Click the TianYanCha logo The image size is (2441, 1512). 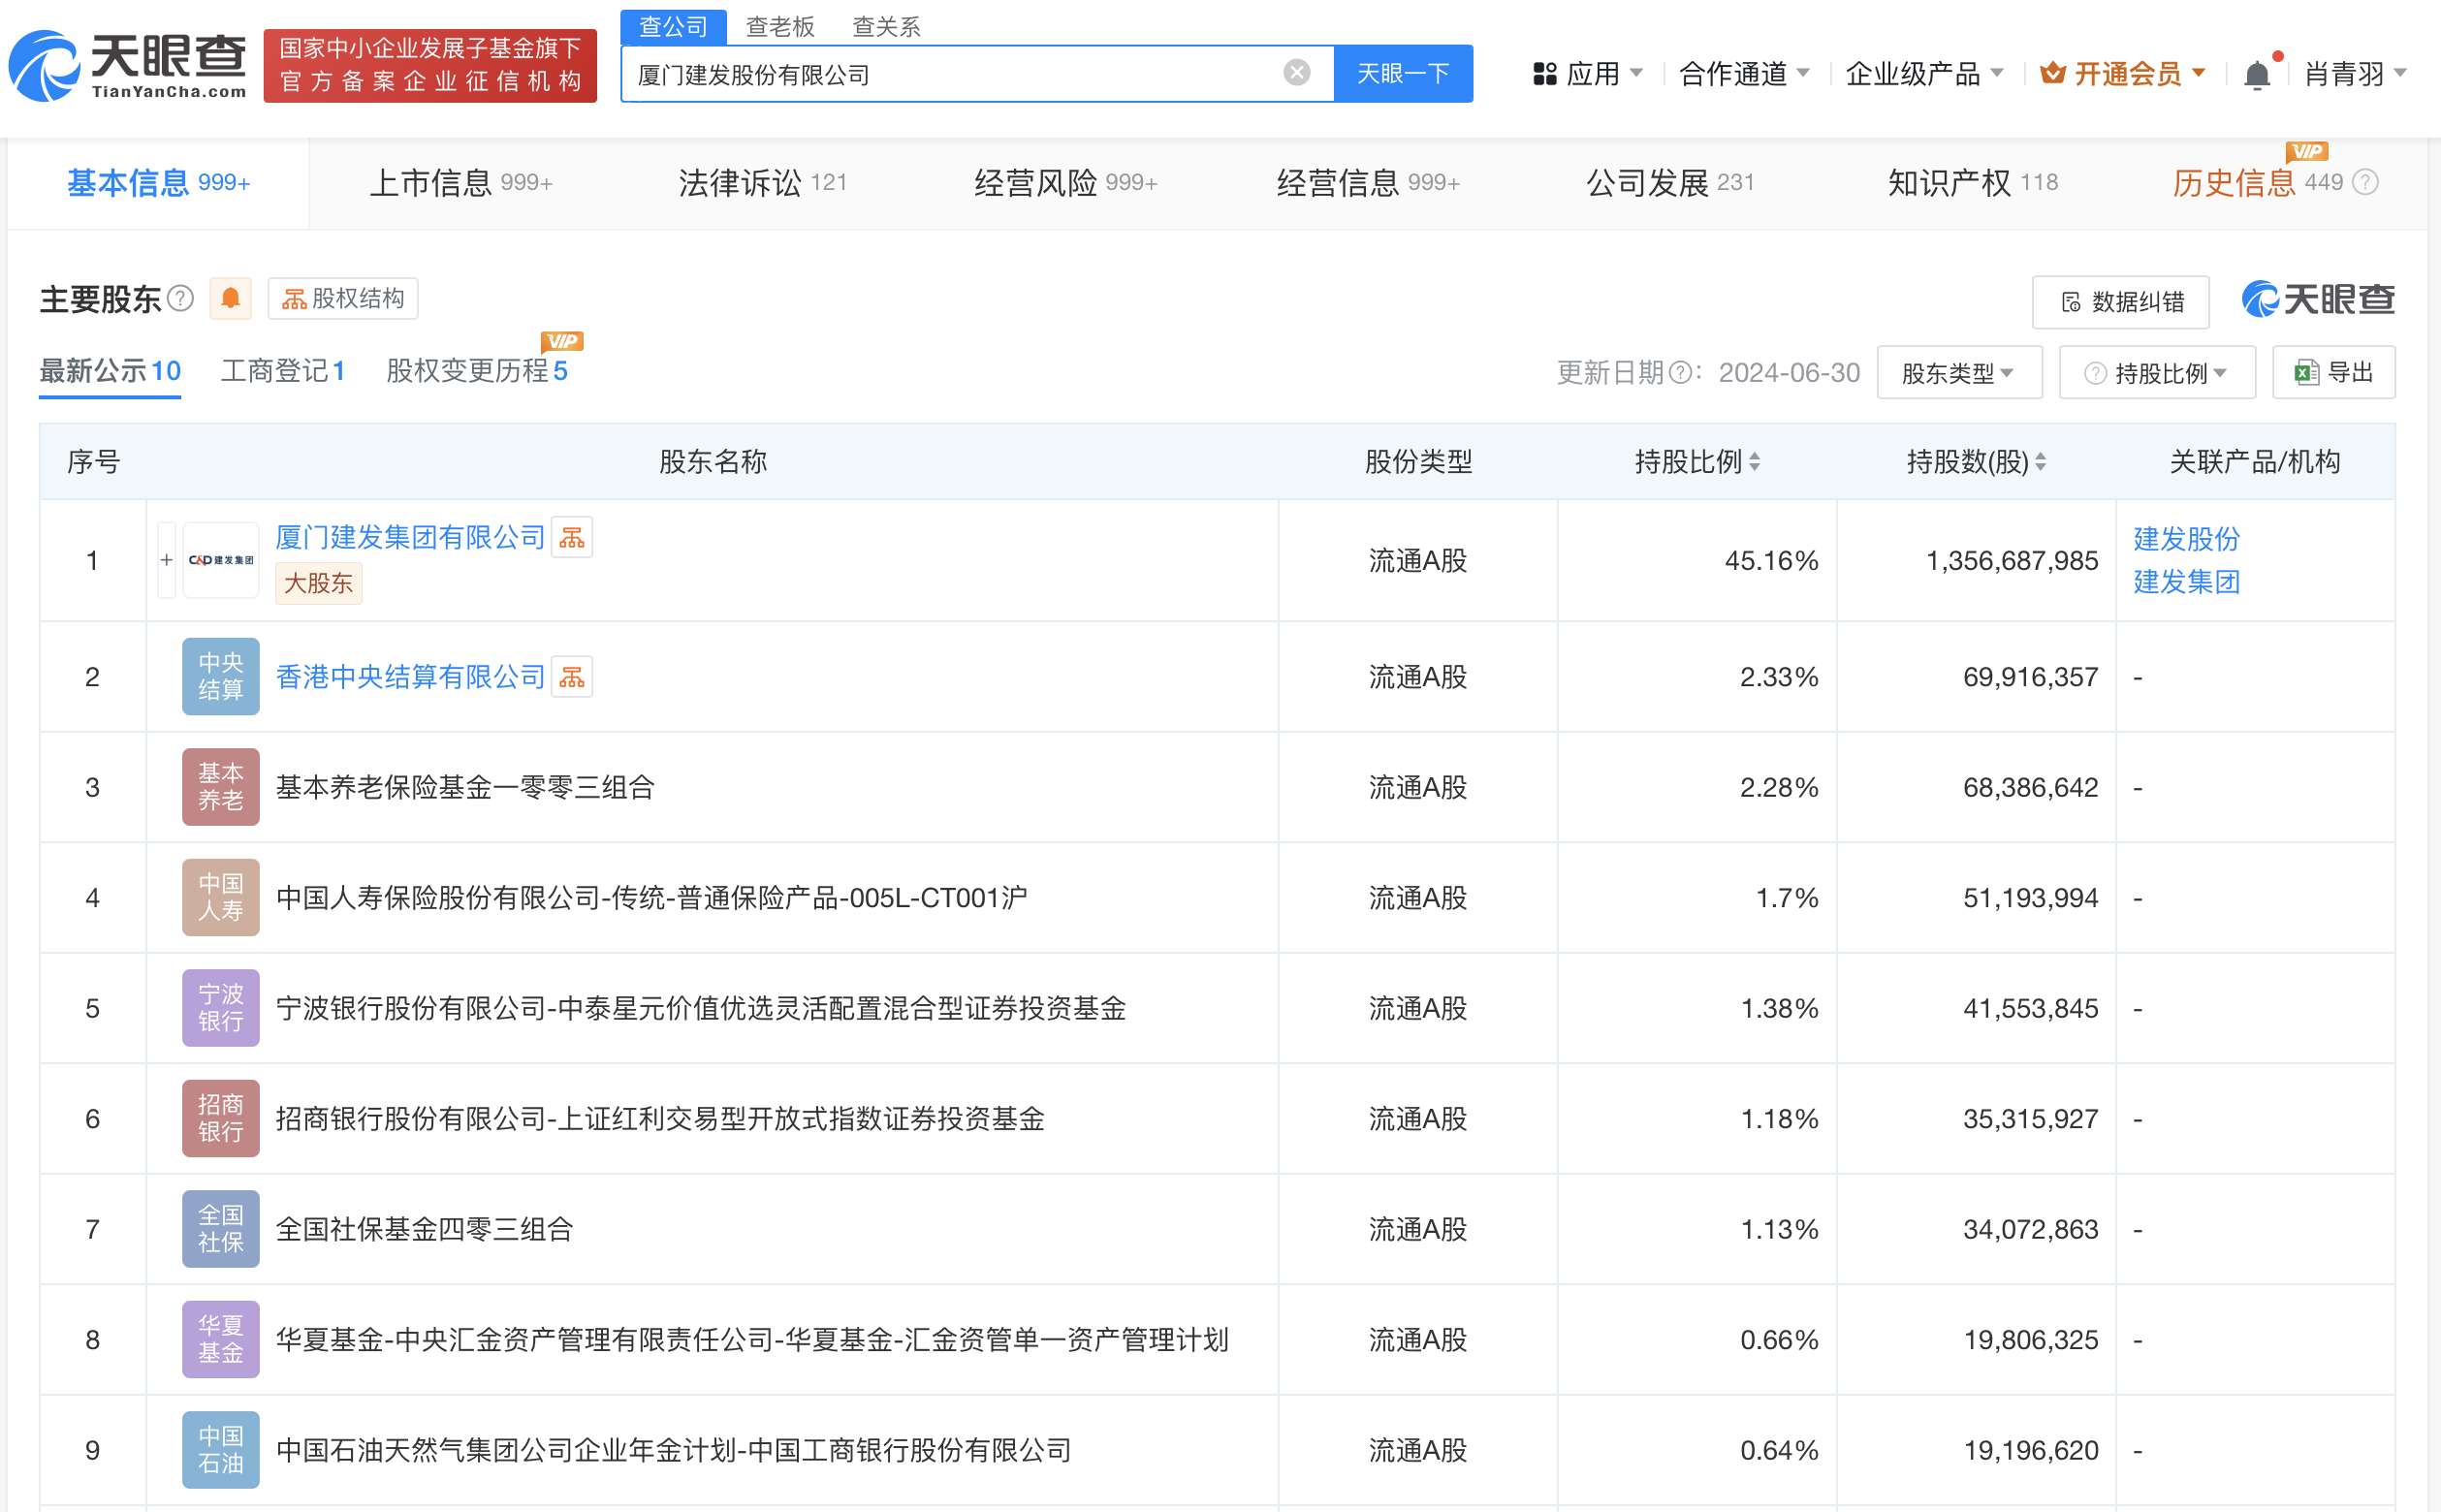(127, 66)
